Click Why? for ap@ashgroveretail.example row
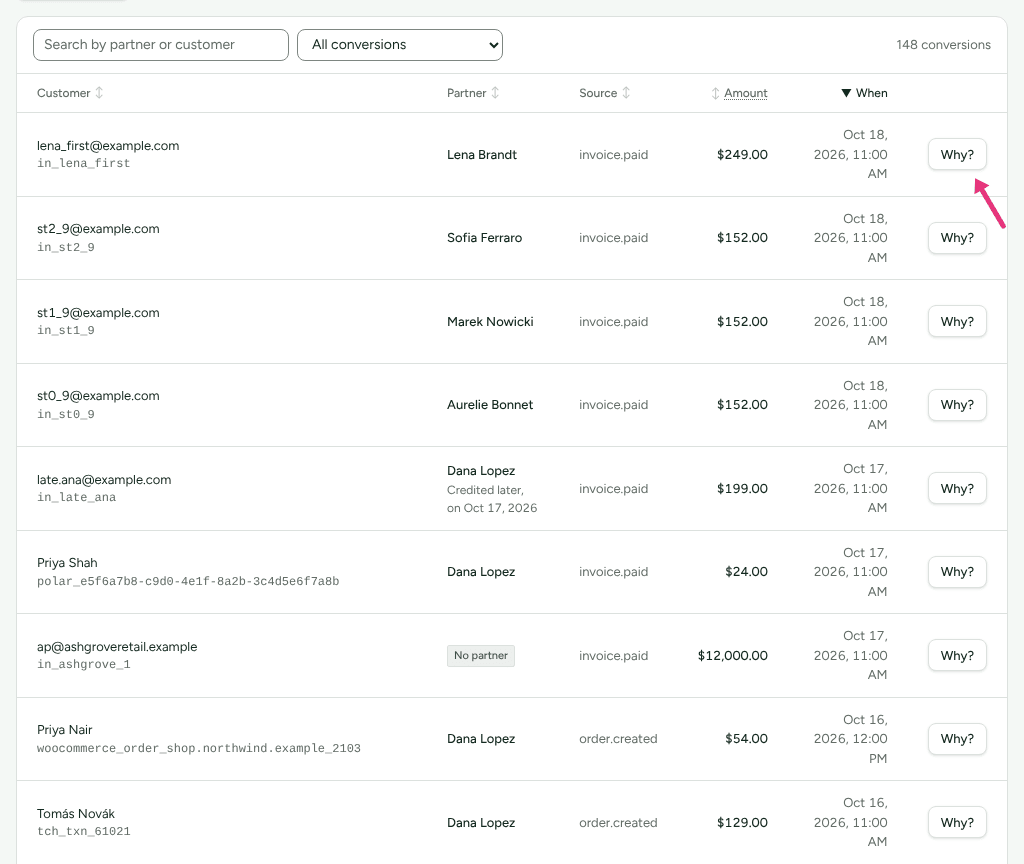1024x864 pixels. pyautogui.click(x=957, y=656)
